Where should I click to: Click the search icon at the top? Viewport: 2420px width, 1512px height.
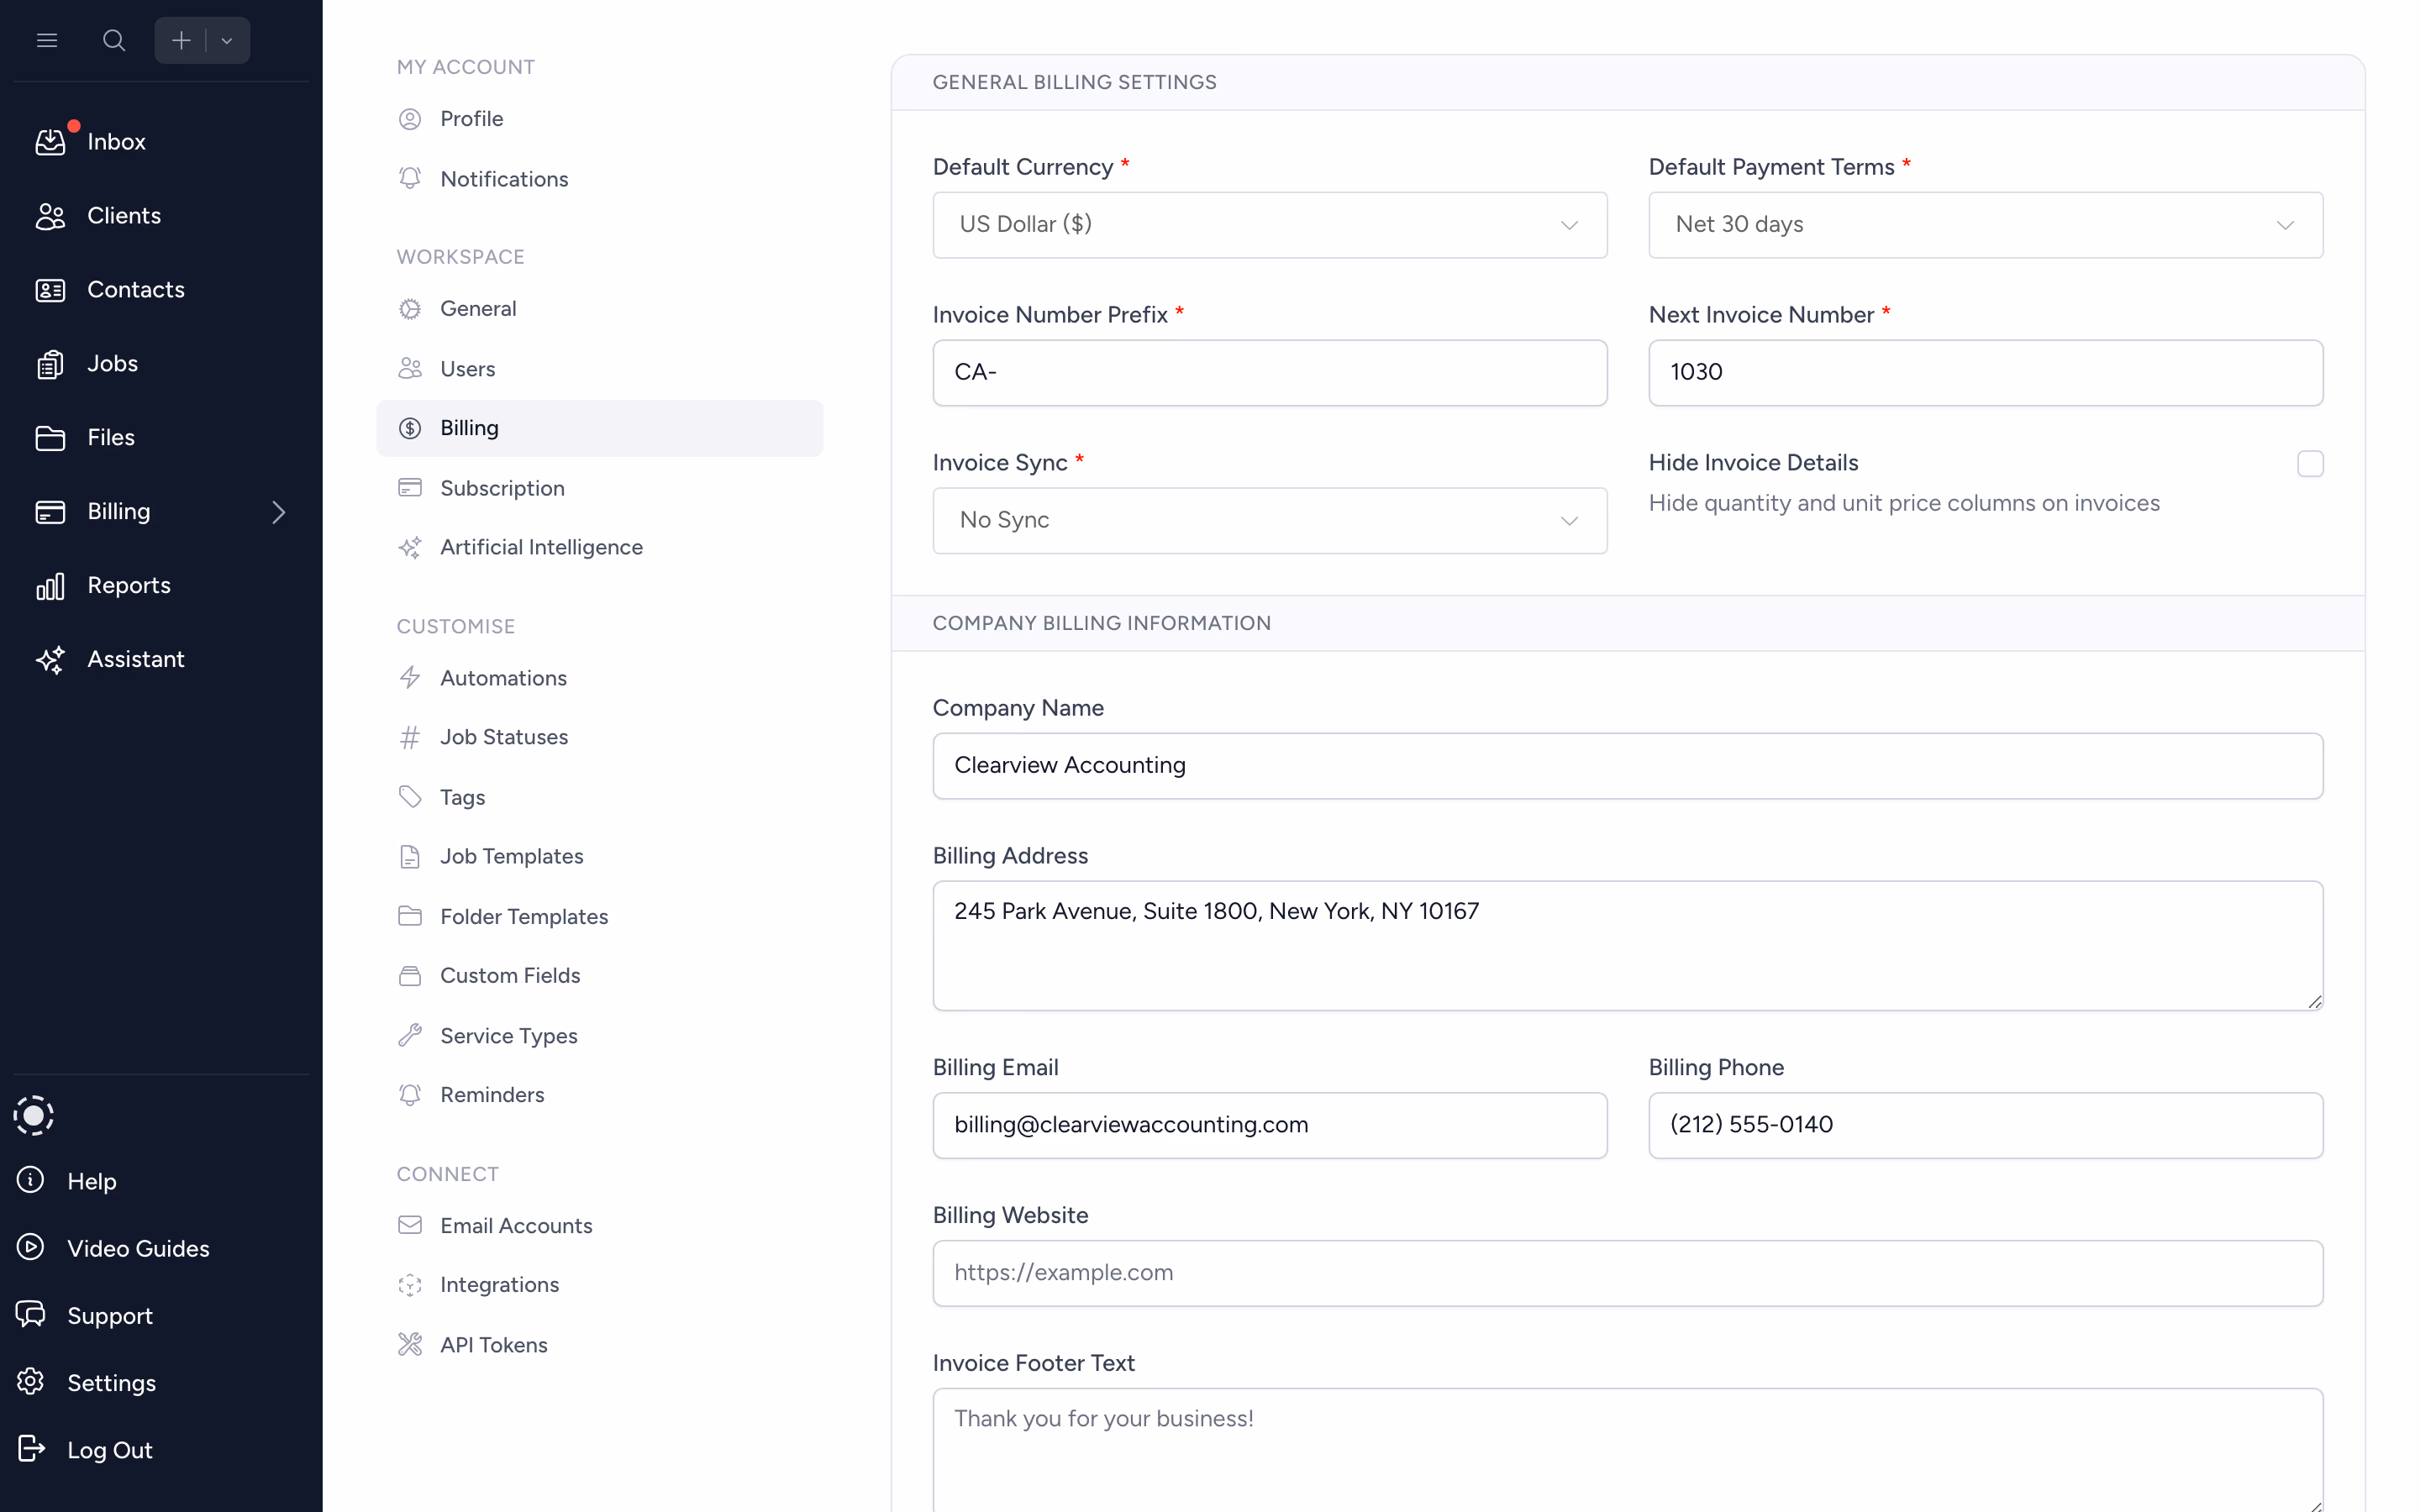[113, 40]
